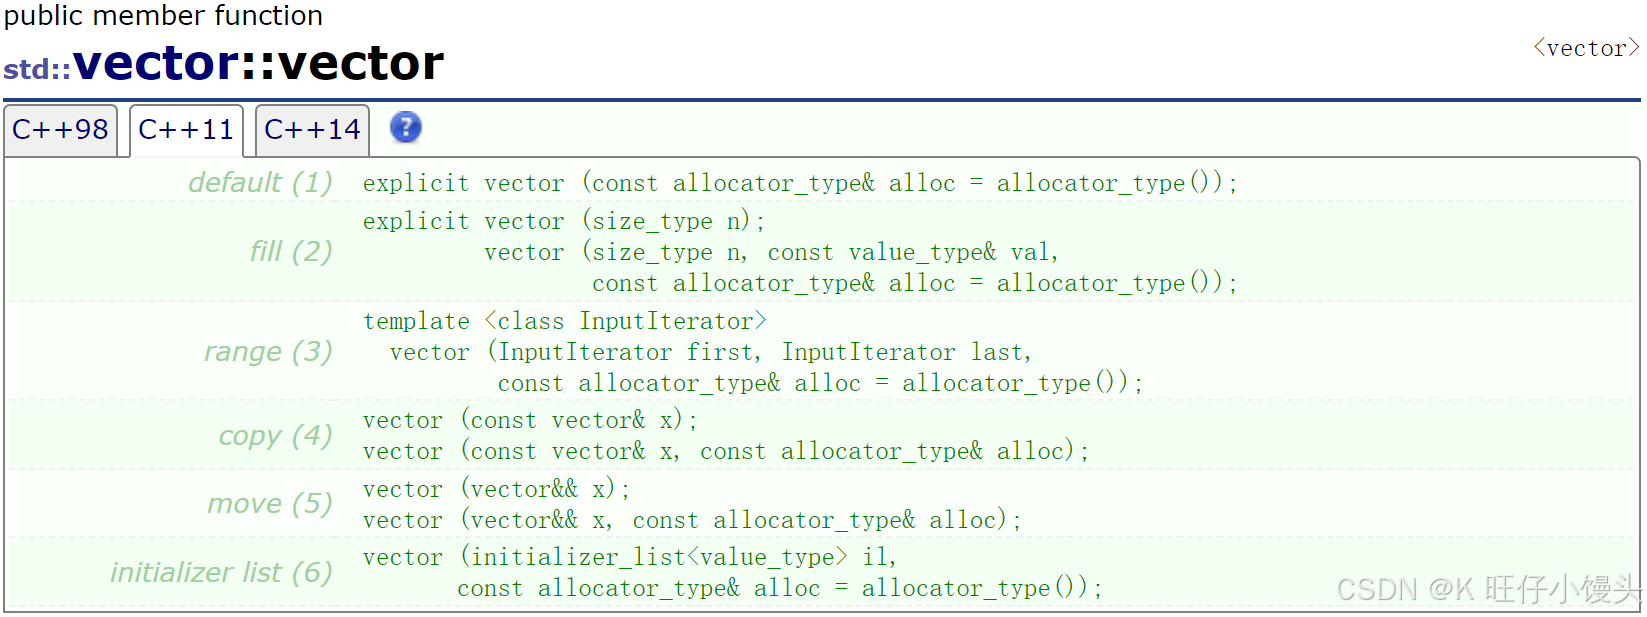The width and height of the screenshot is (1647, 617).
Task: Click the 'vector (vector&& x);' line
Action: pos(496,489)
